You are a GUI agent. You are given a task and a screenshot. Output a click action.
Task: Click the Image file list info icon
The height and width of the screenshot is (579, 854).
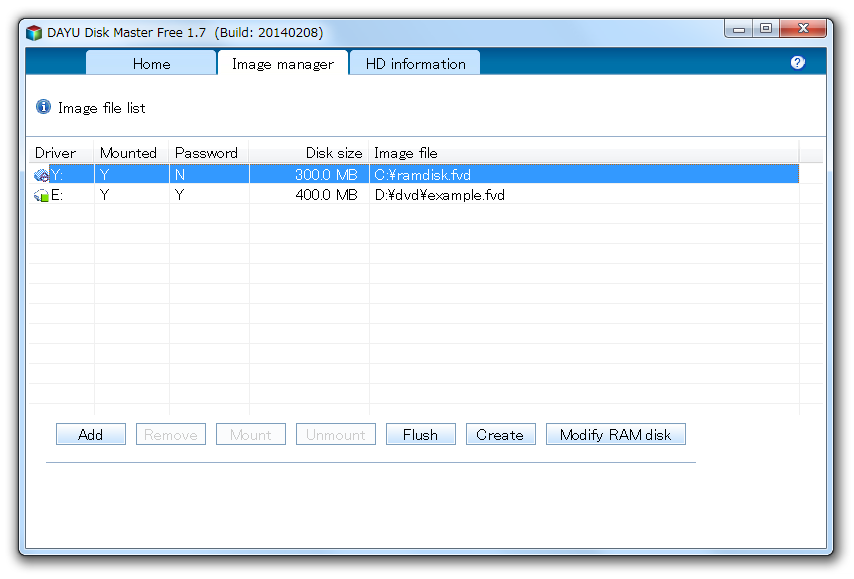(44, 106)
